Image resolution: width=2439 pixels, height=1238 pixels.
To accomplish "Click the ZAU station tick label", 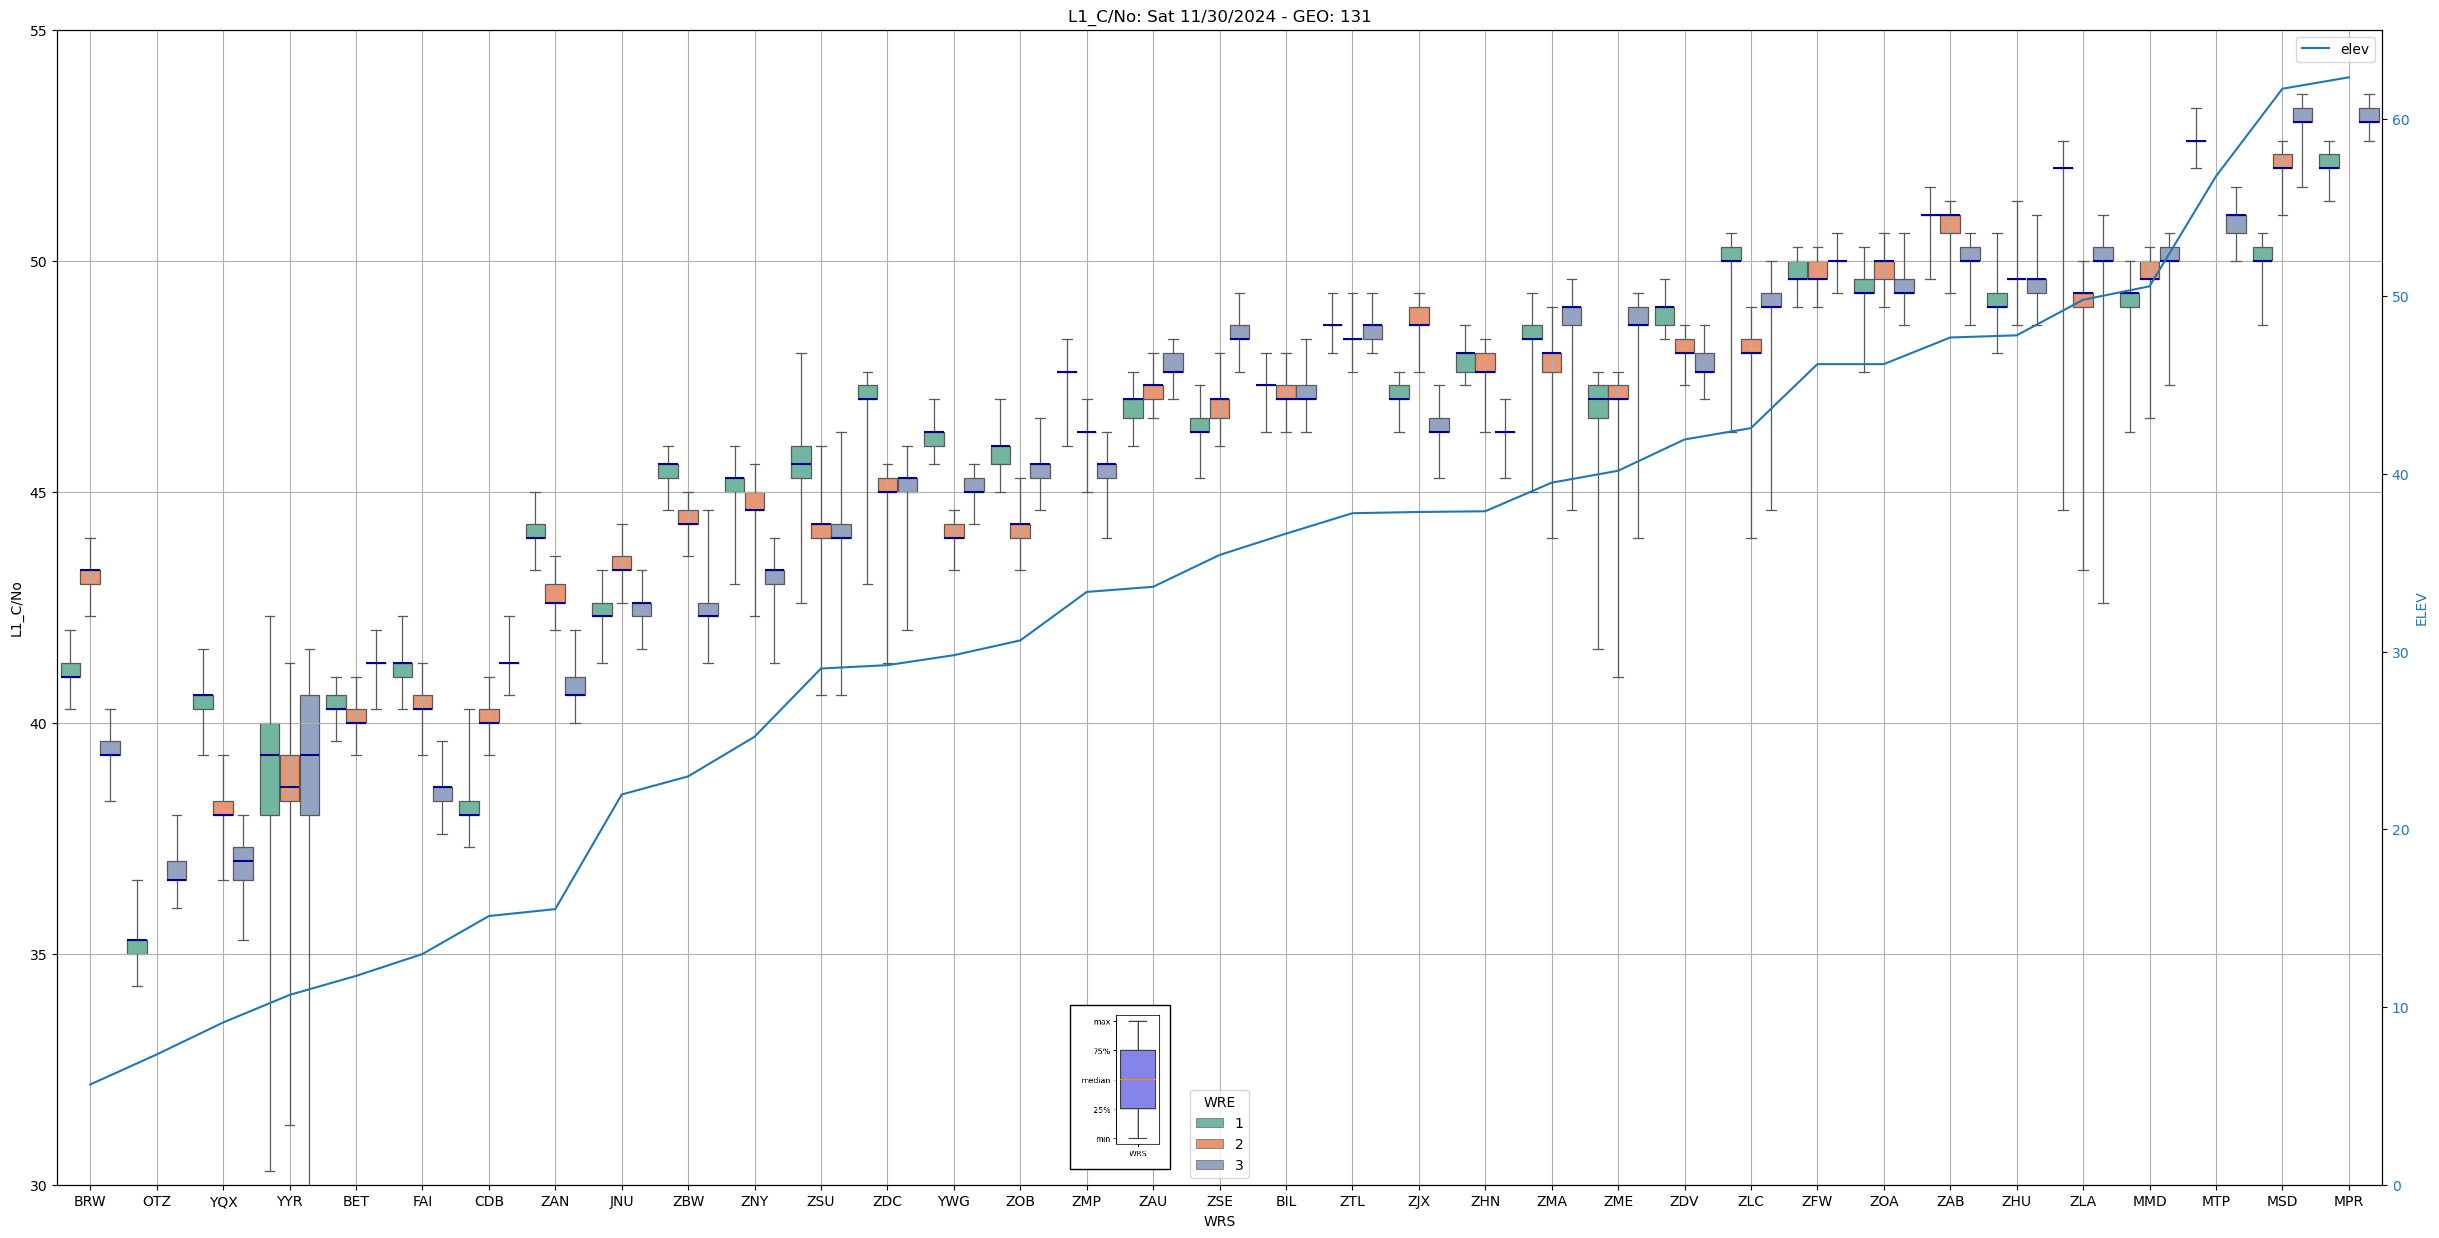I will pyautogui.click(x=1153, y=1201).
